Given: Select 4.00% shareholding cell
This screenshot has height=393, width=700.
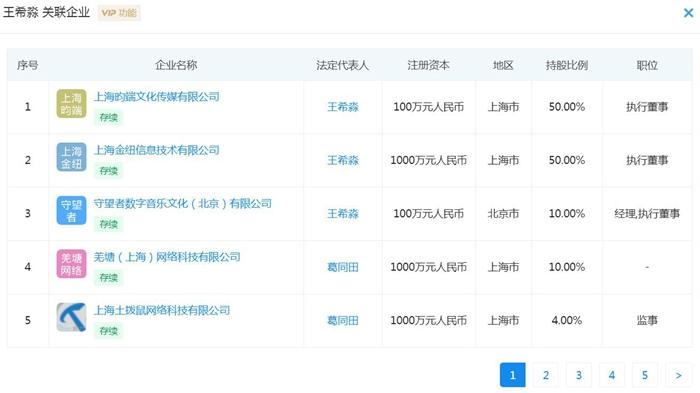Looking at the screenshot, I should tap(567, 320).
